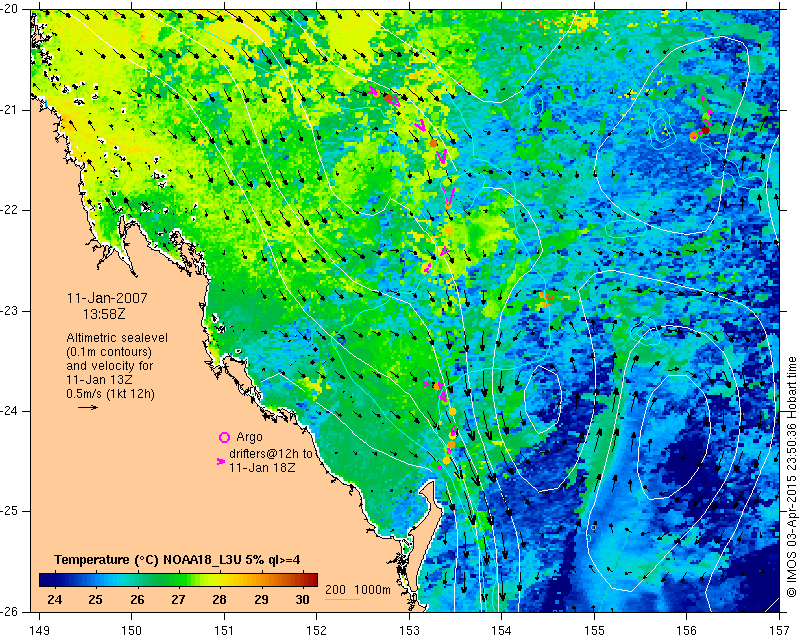Click the "Altimetric sealevel" caption line
800x640 pixels.
[117, 338]
